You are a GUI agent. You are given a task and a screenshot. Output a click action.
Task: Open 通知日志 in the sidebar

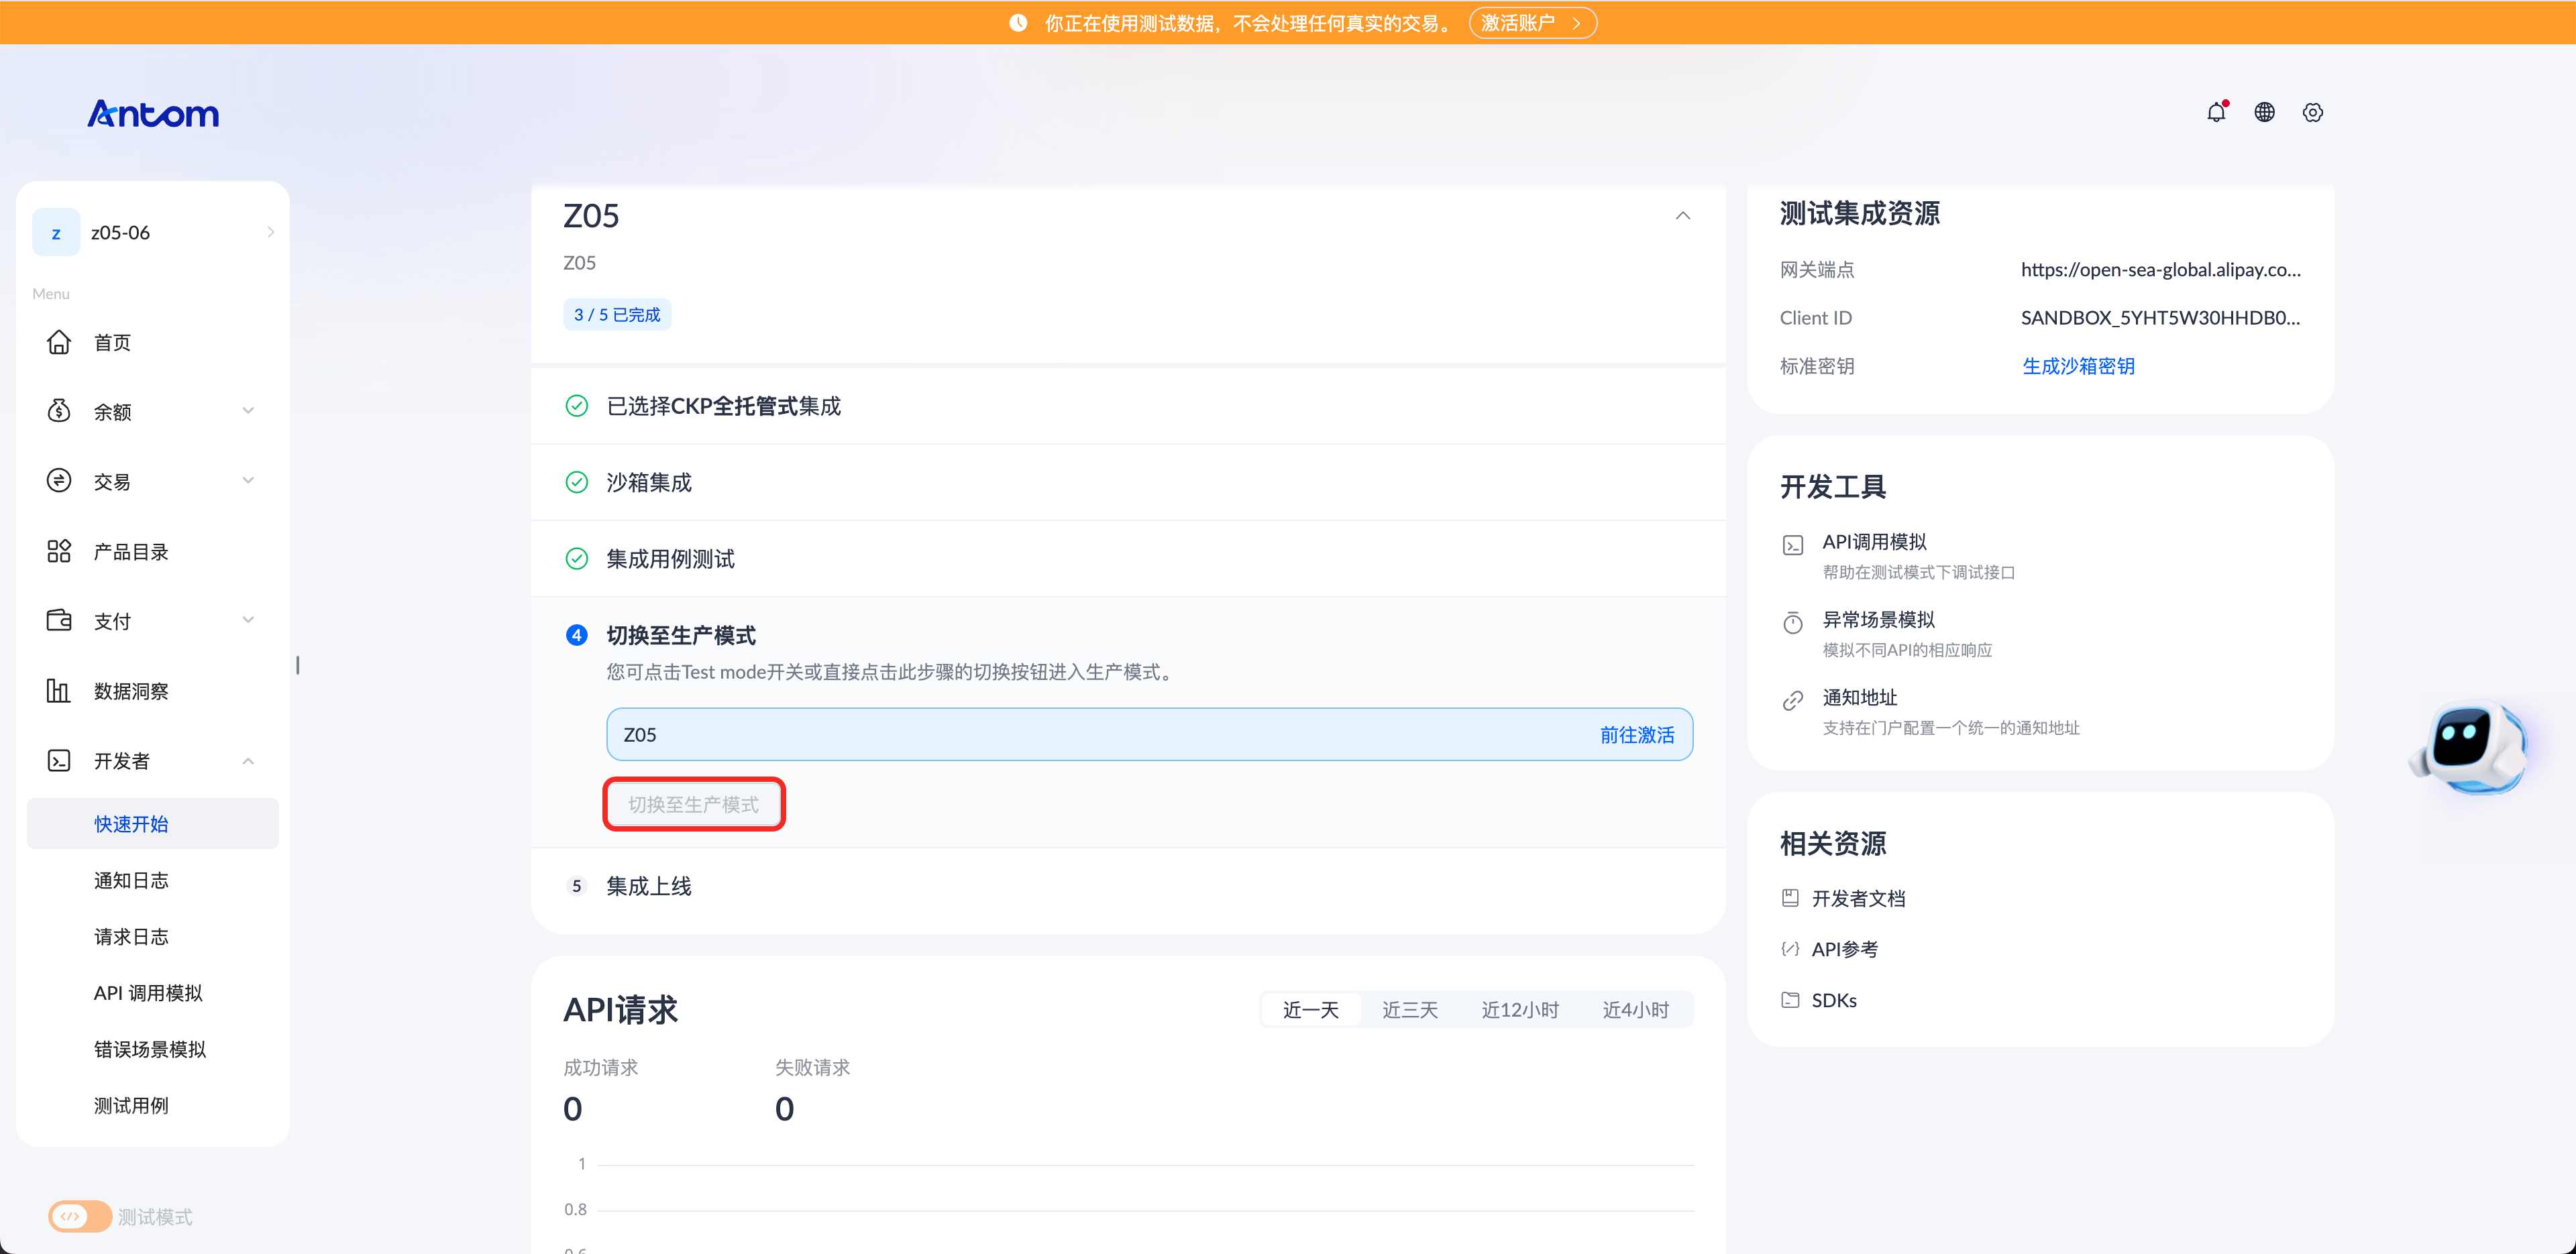tap(131, 880)
